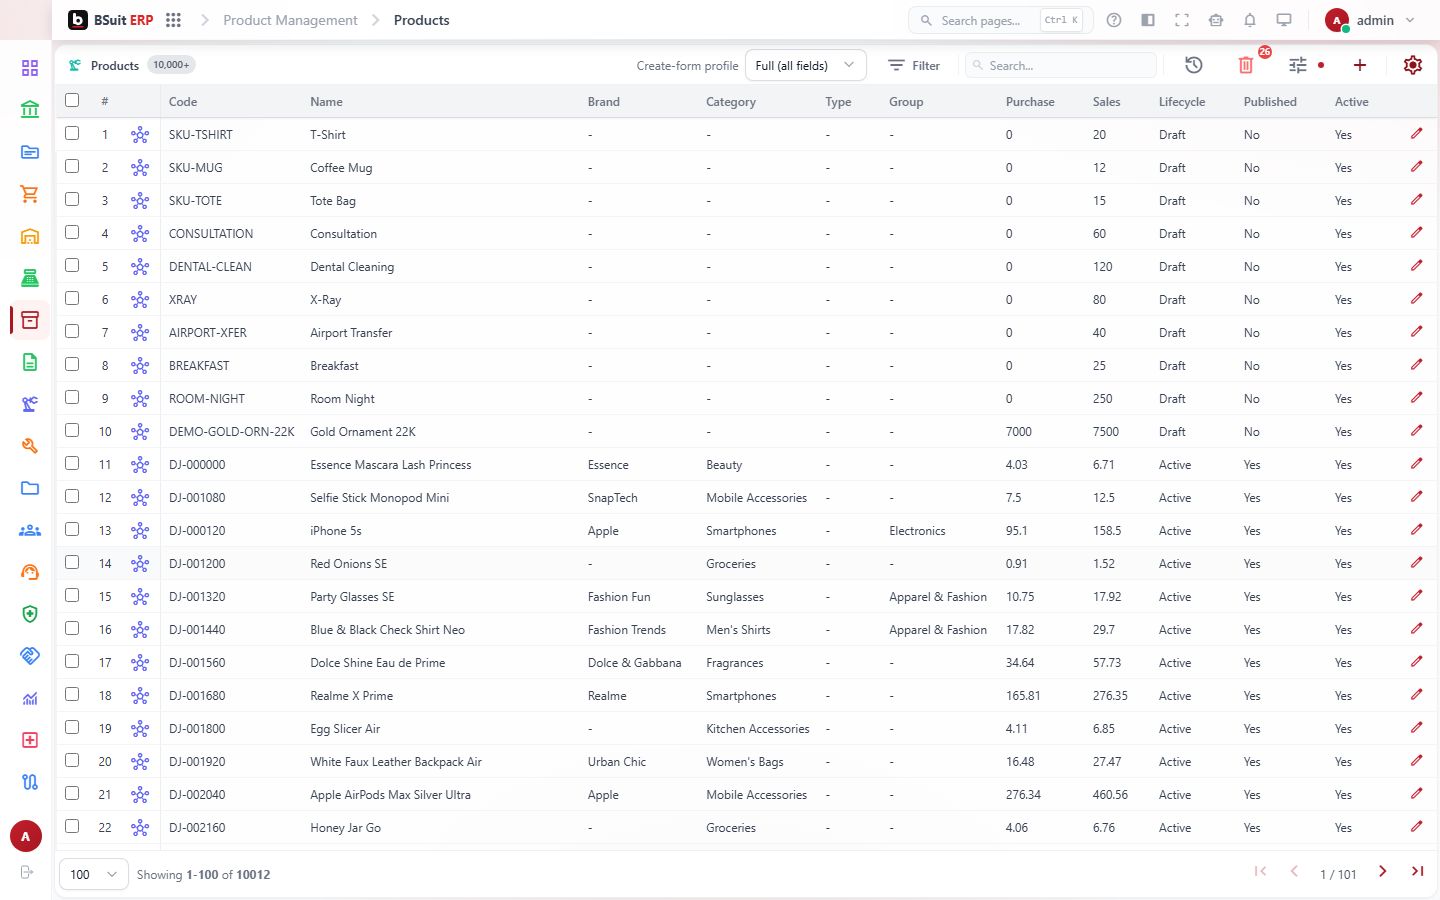The width and height of the screenshot is (1440, 900).
Task: Open the wrench maintenance module in the sidebar
Action: 30,446
